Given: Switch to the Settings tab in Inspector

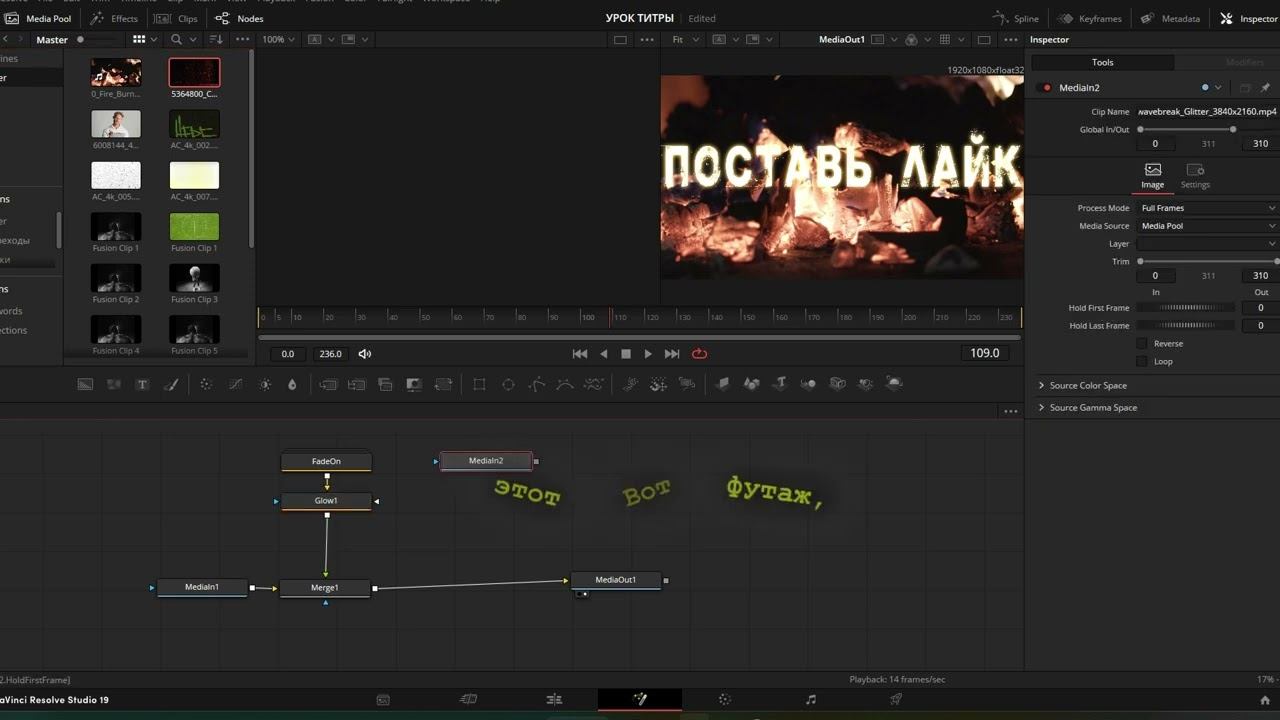Looking at the screenshot, I should click(x=1194, y=176).
